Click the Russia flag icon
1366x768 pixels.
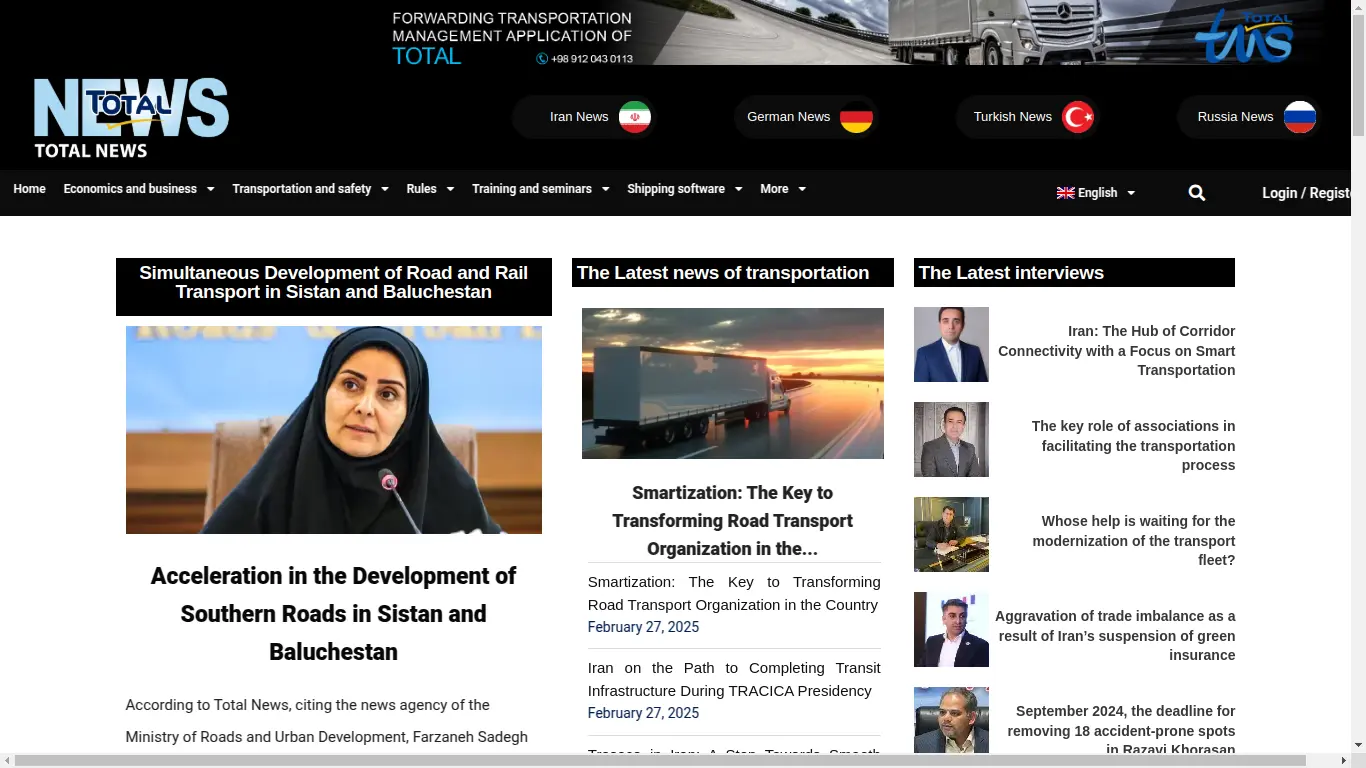(x=1299, y=117)
